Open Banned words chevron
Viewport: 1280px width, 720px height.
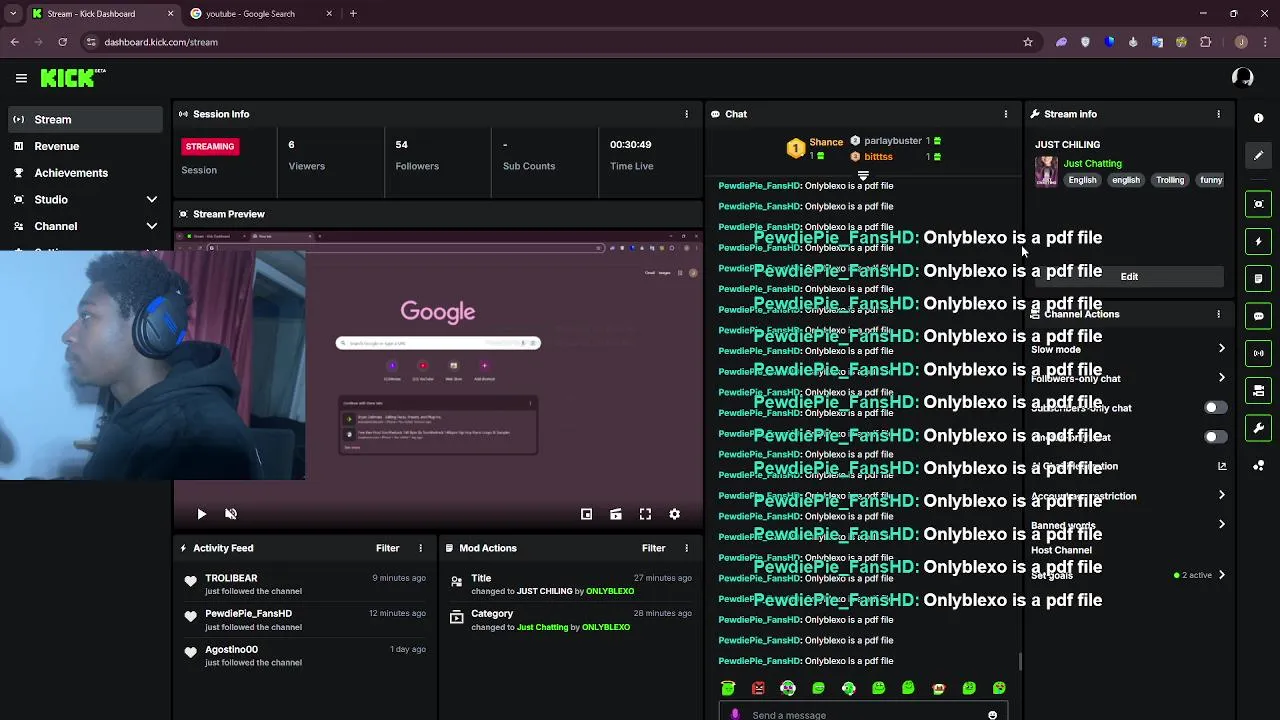point(1221,524)
